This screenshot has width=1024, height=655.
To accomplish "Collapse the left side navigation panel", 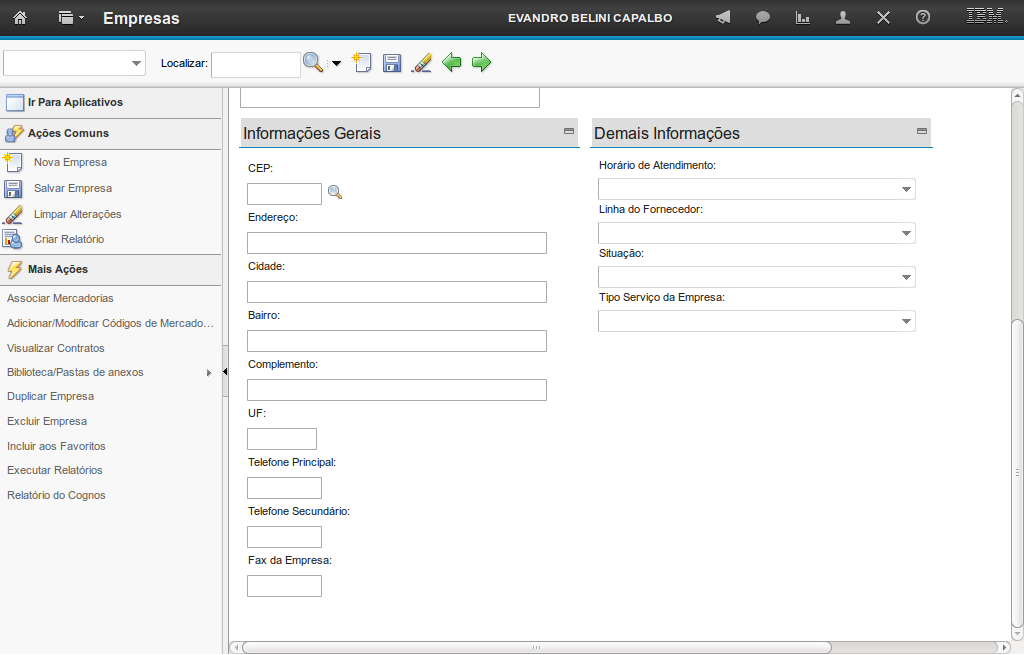I will 225,372.
